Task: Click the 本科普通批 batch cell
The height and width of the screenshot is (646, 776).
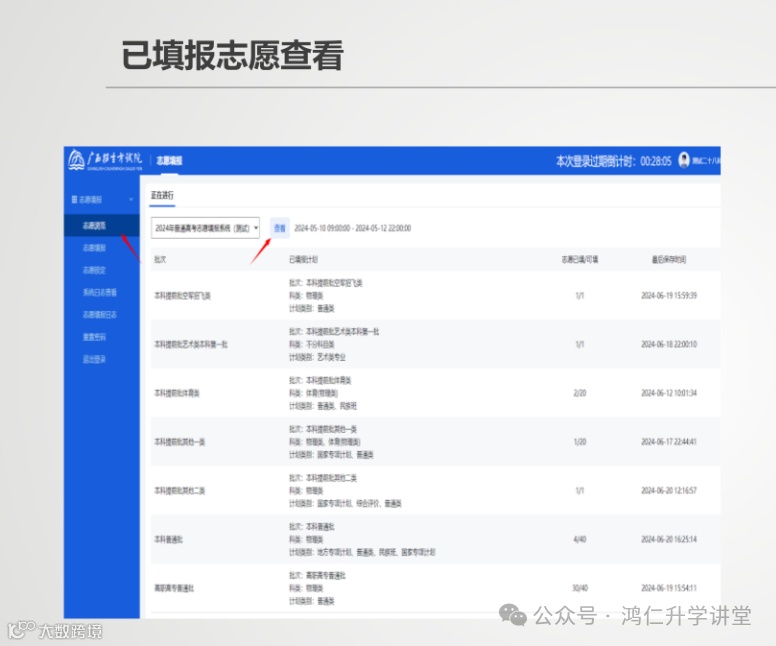Action: [168, 540]
